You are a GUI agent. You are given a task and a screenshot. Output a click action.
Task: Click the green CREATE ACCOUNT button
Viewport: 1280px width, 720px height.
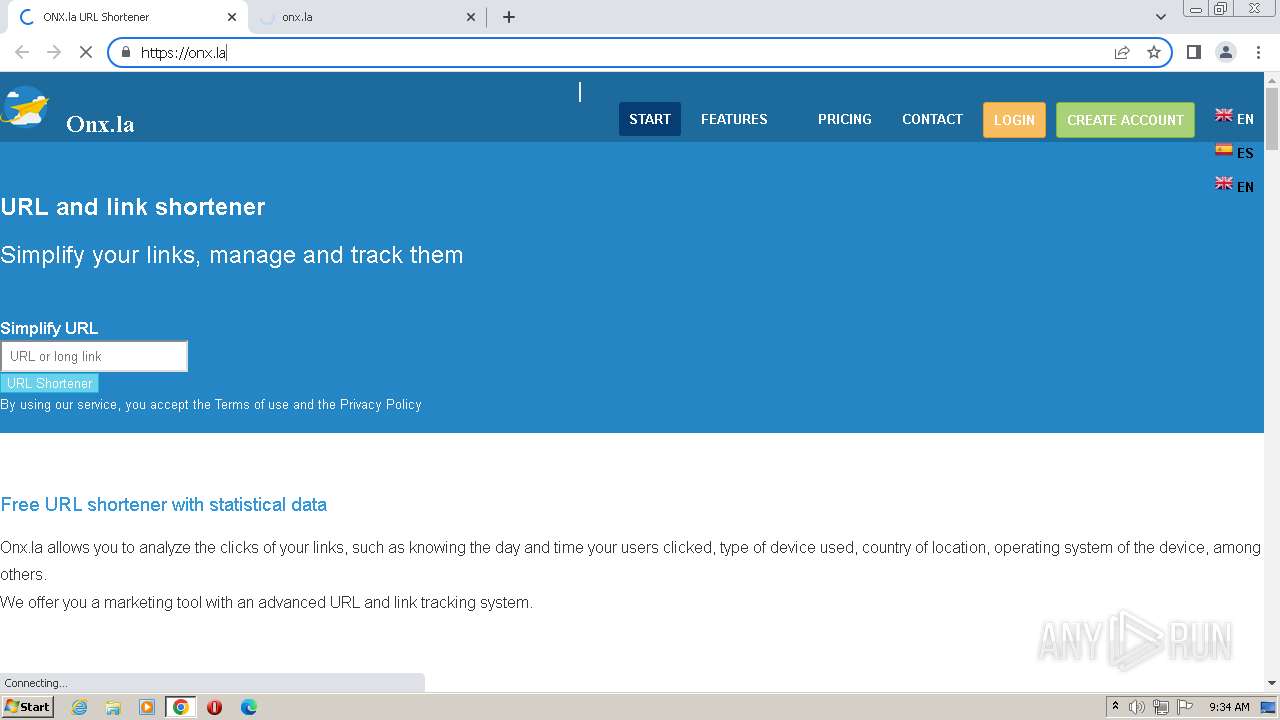click(x=1125, y=120)
